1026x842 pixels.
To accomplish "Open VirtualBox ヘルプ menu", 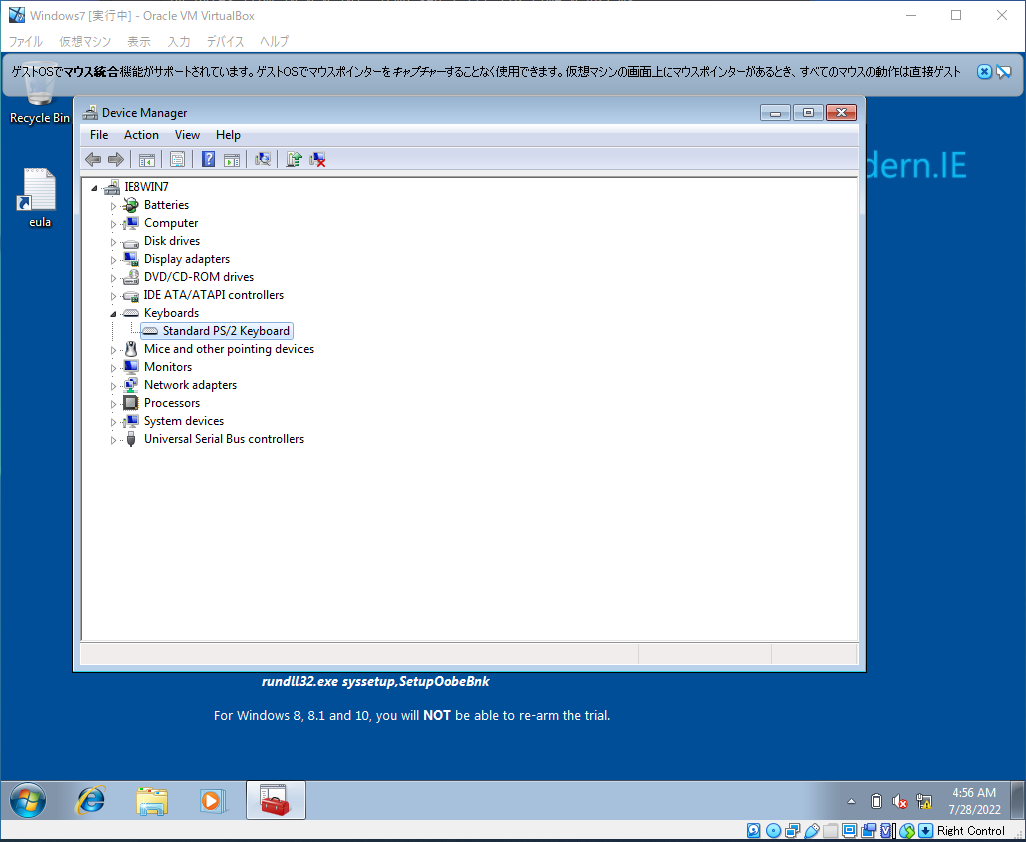I will pos(274,41).
